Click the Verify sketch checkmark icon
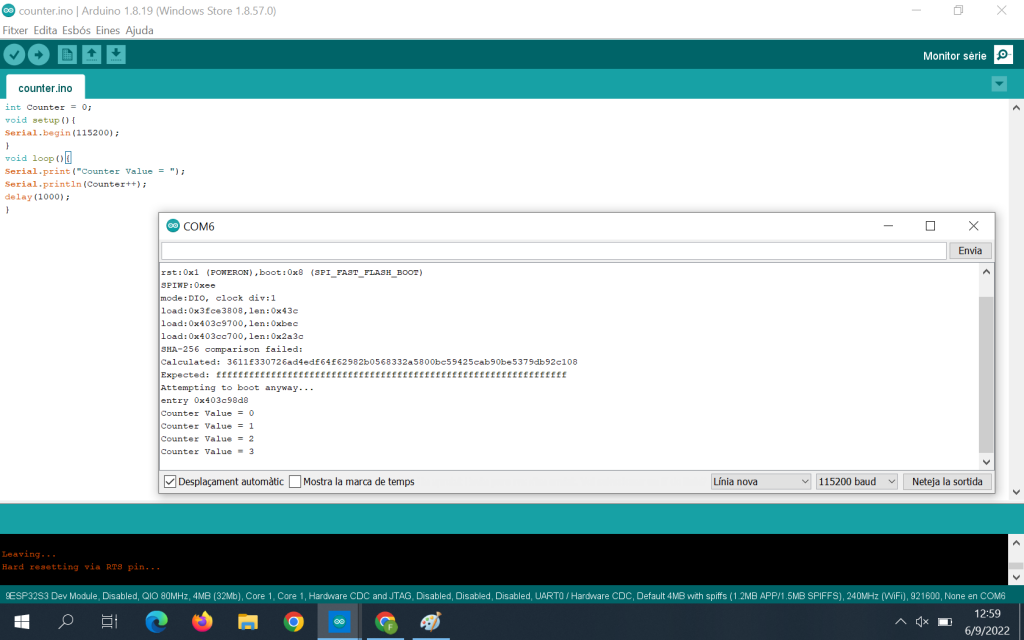Screen dimensions: 1024x640 [x=14, y=55]
